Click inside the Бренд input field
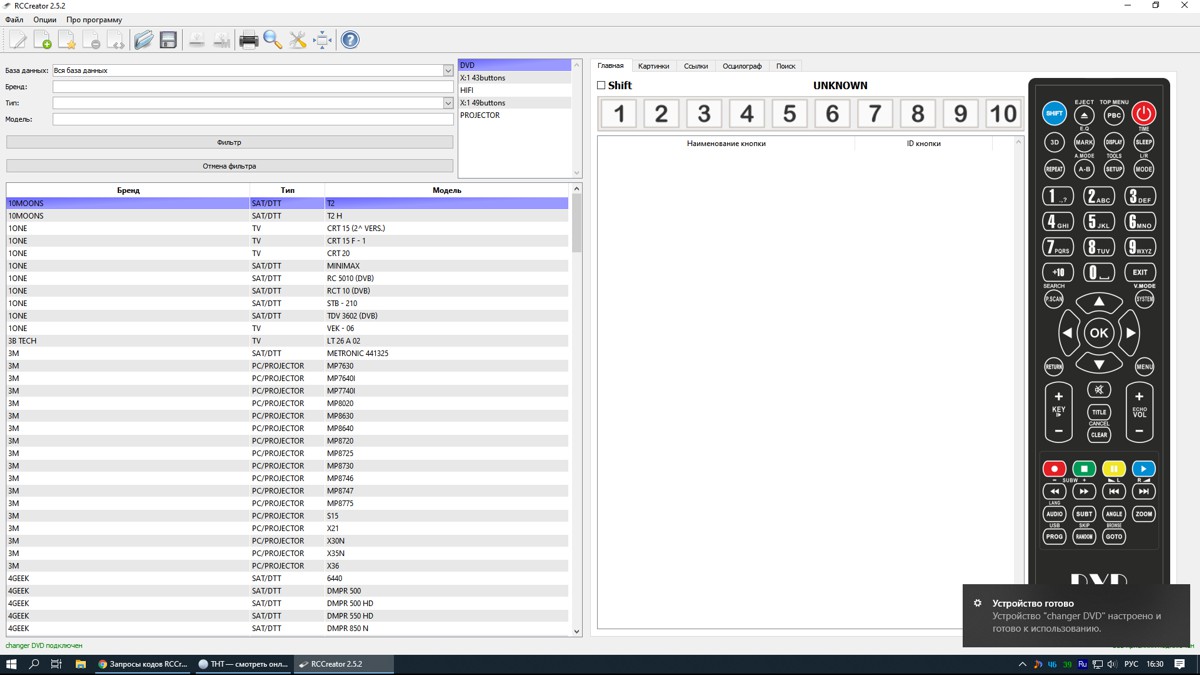This screenshot has height=675, width=1200. pos(252,87)
